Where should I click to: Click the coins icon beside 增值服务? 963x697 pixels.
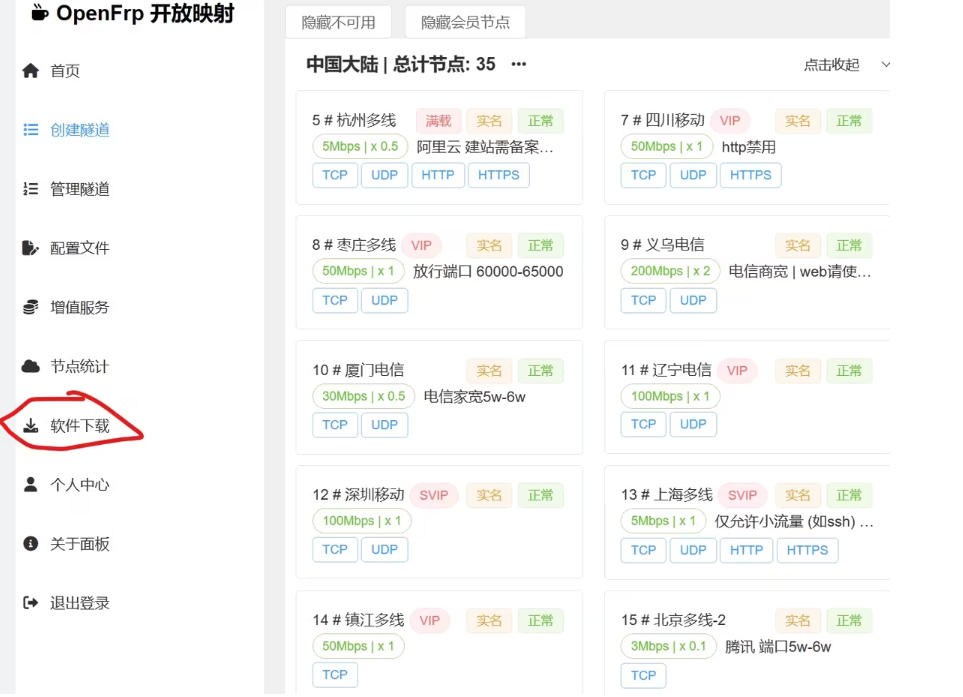(31, 307)
